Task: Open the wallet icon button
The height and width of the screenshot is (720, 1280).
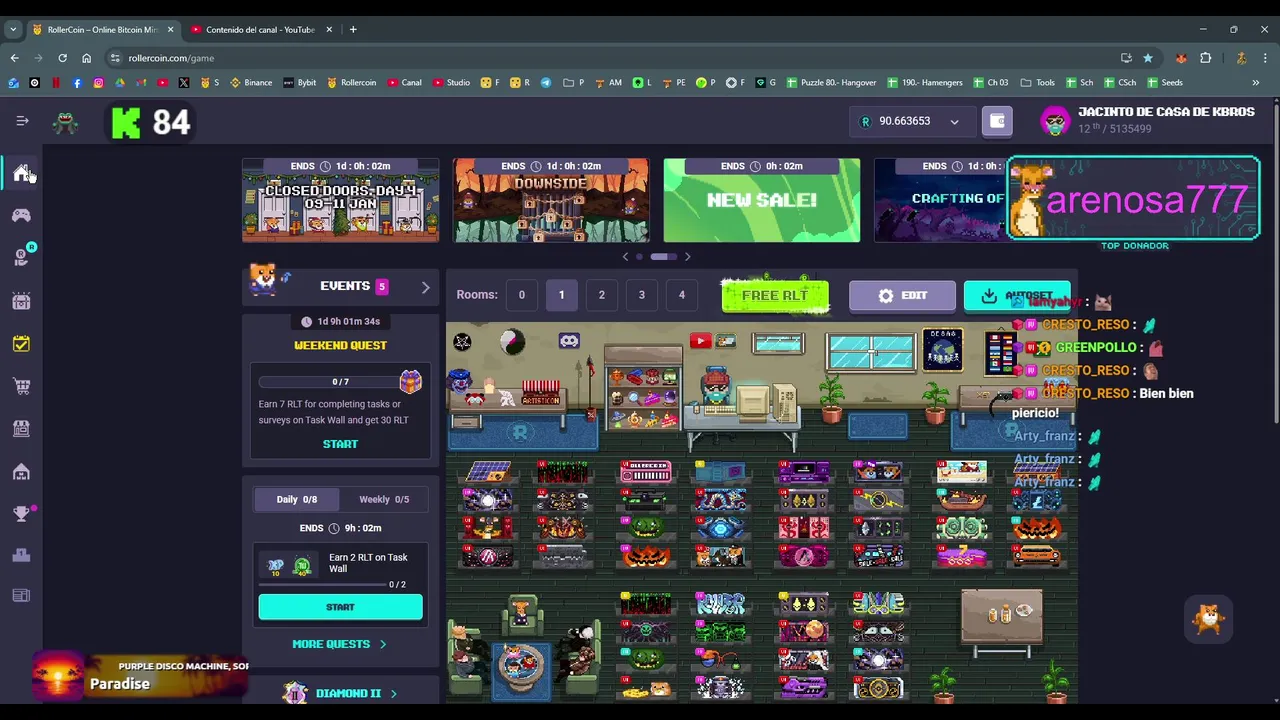Action: pos(997,121)
